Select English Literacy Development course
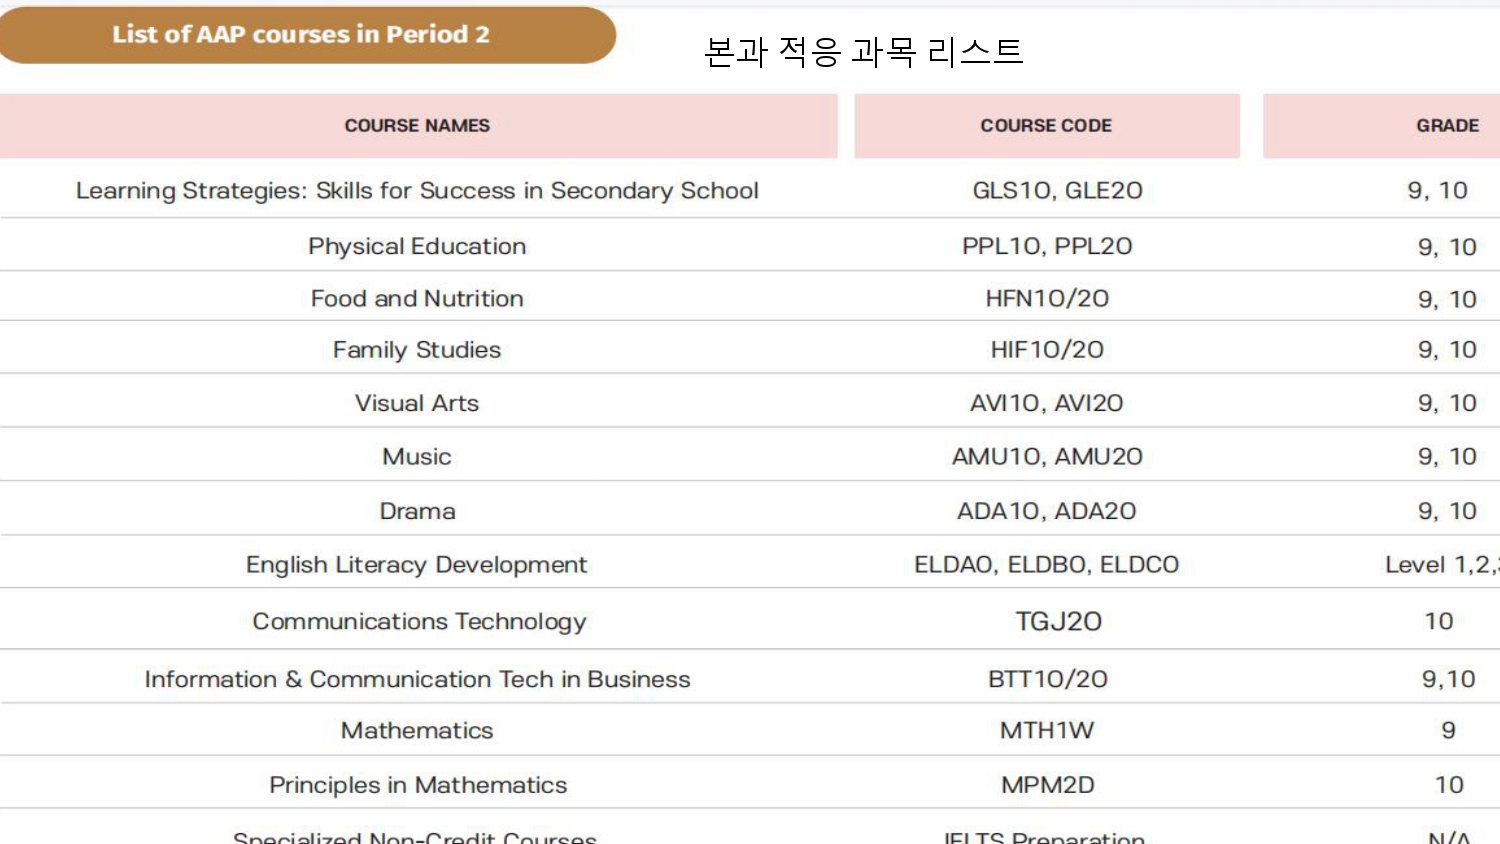This screenshot has height=844, width=1500. pos(417,565)
